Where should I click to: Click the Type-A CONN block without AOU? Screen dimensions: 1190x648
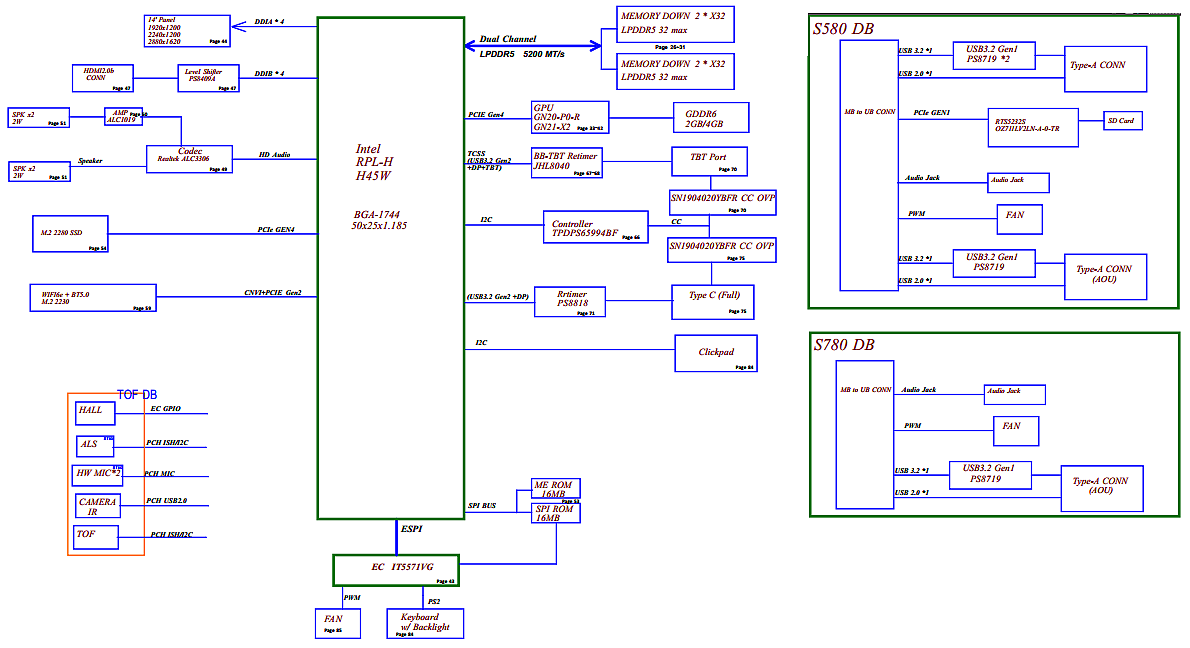point(1105,69)
